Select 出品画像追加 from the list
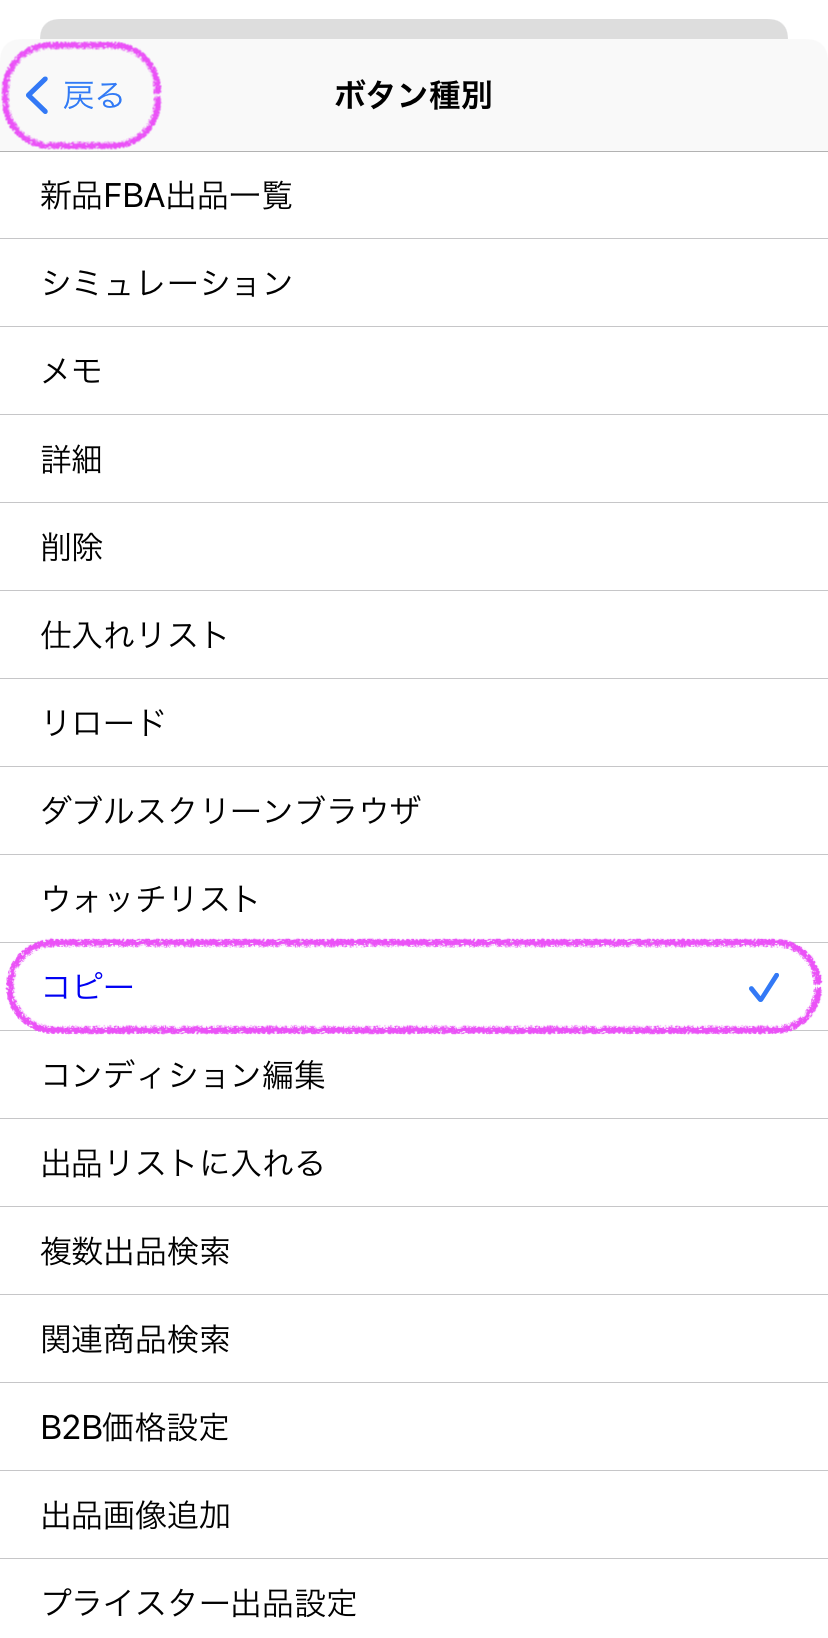The height and width of the screenshot is (1638, 828). pos(136,1516)
